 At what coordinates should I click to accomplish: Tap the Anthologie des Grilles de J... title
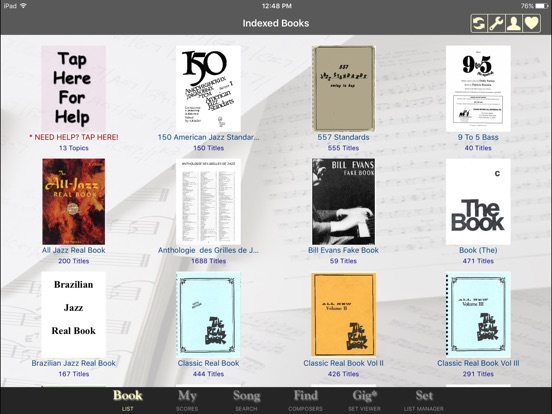[x=208, y=250]
